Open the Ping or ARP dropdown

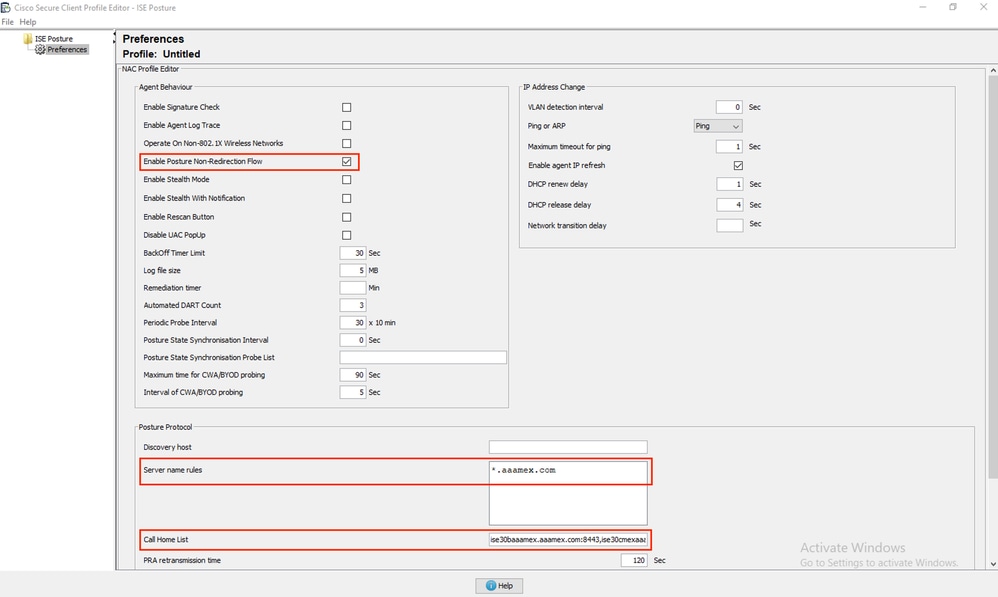pos(717,126)
